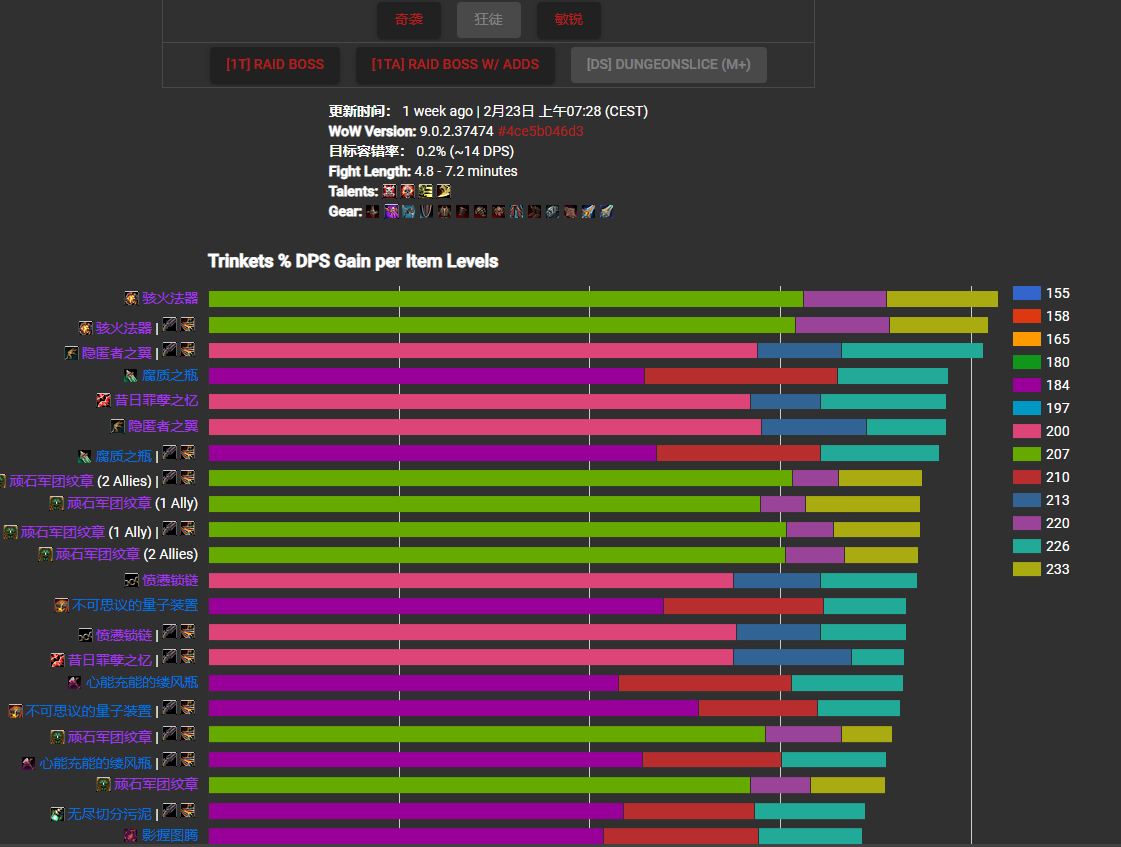Choose the [1T] RAID BOSS fight style
Viewport: 1121px width, 847px height.
pyautogui.click(x=275, y=65)
